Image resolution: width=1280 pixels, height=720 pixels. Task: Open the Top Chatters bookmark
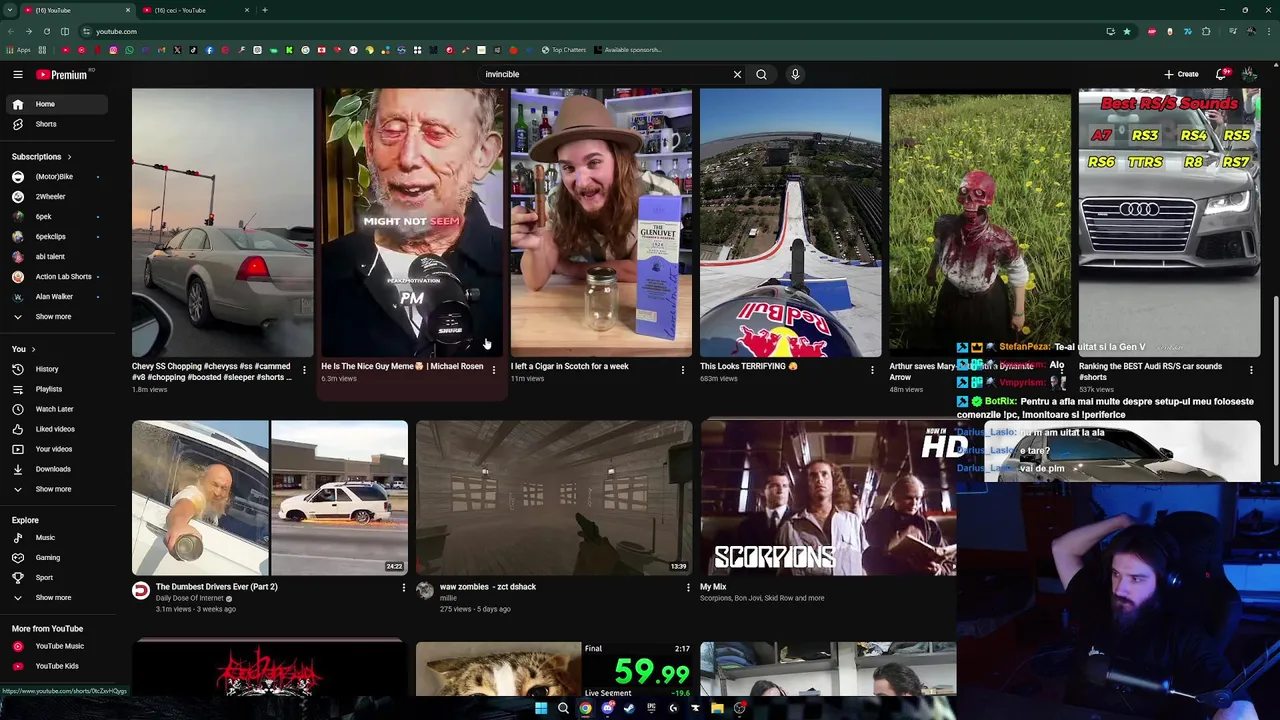tap(564, 50)
